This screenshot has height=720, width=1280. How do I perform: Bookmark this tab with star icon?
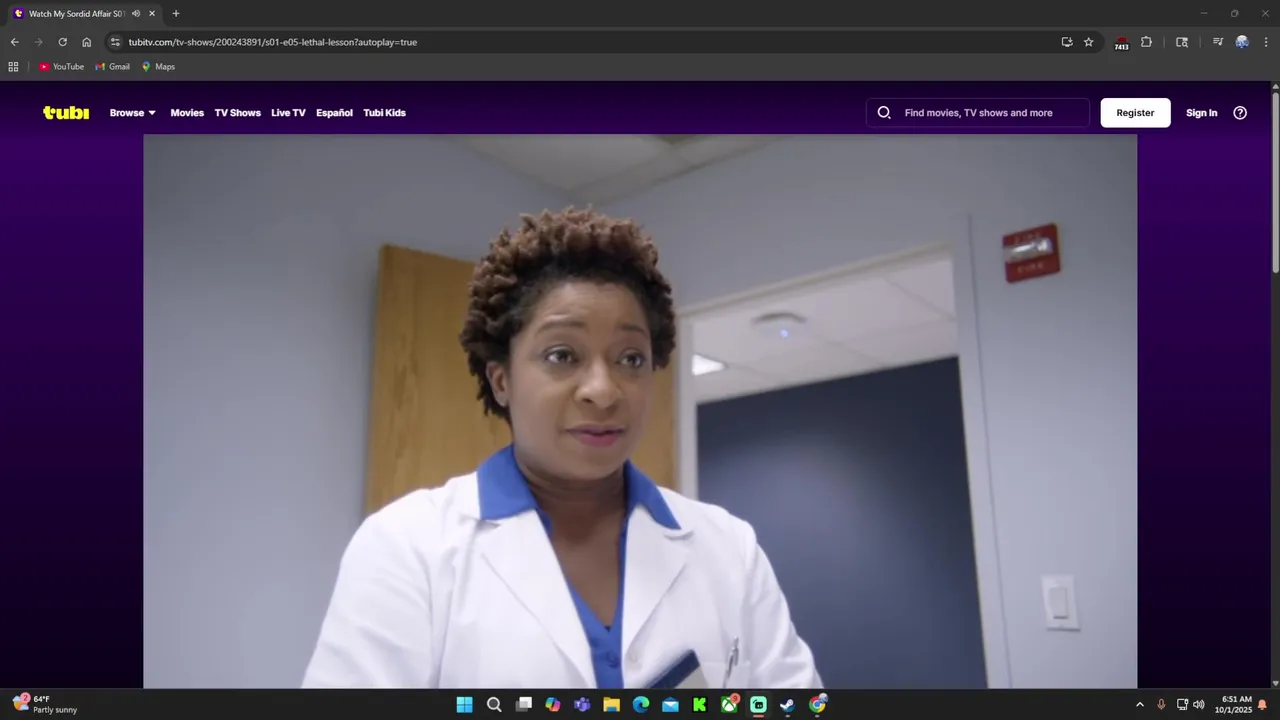(x=1089, y=42)
